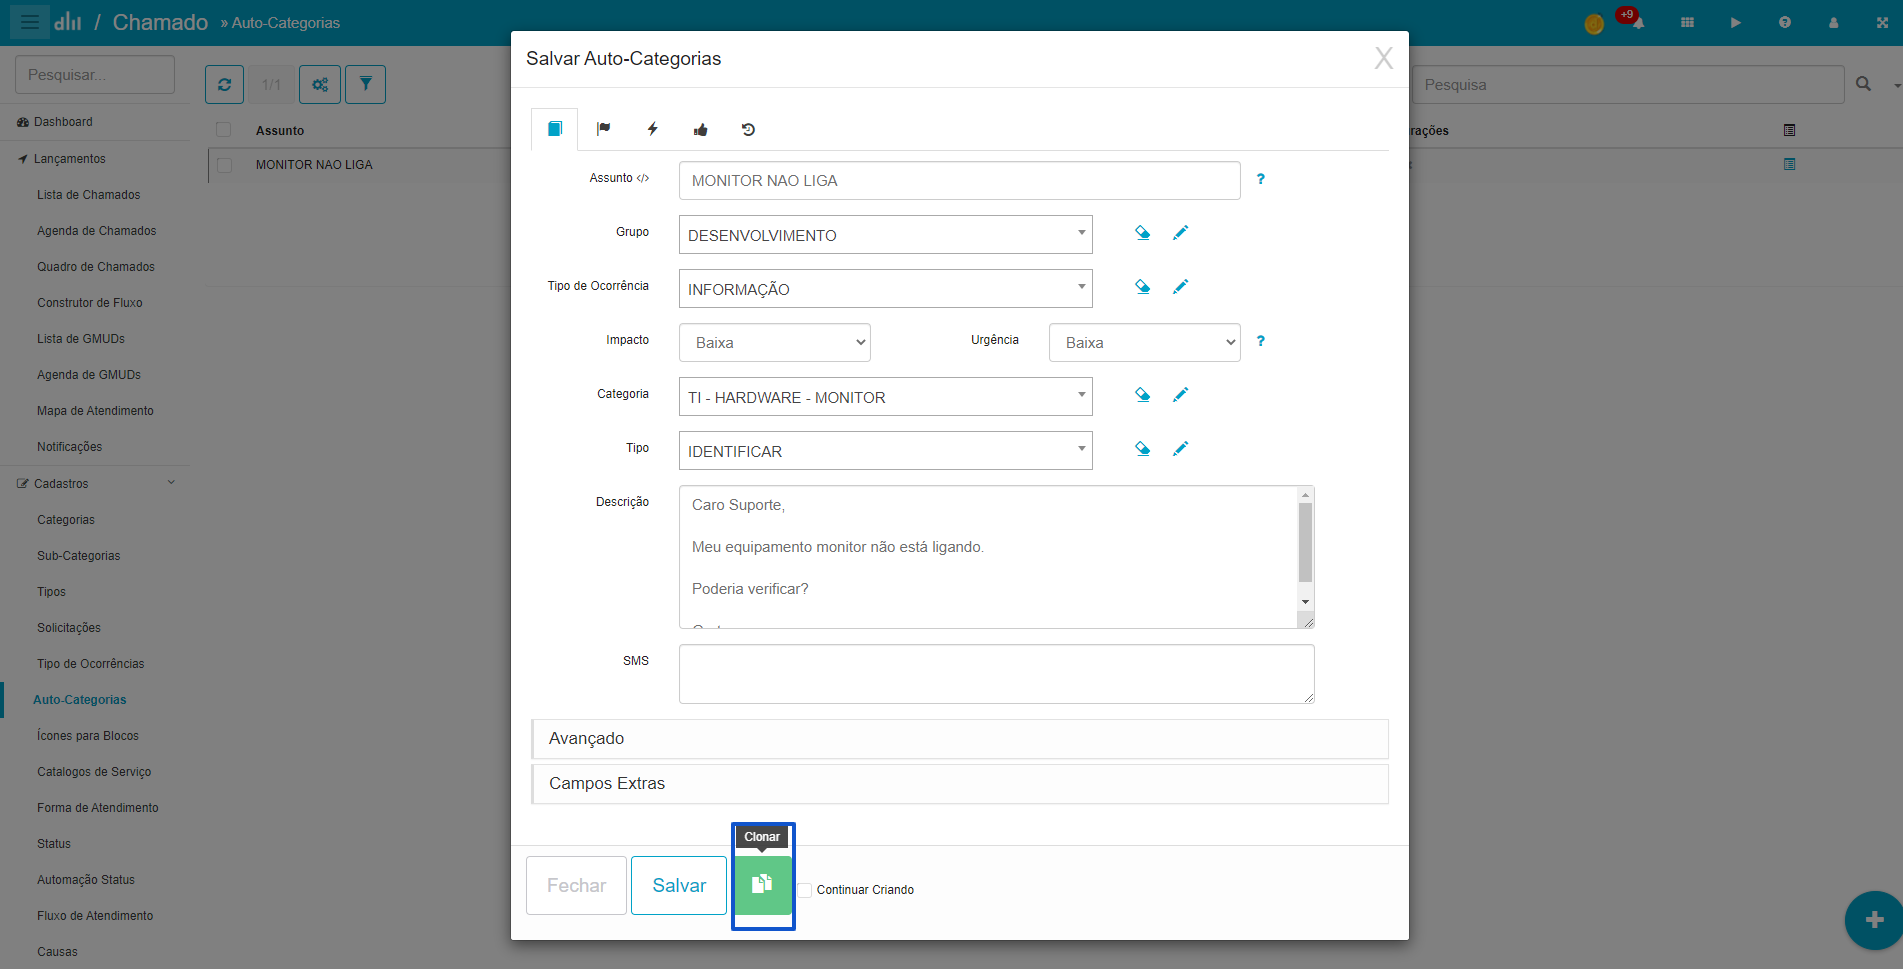Screen dimensions: 1903x969
Task: Click the Fechar button
Action: (x=576, y=885)
